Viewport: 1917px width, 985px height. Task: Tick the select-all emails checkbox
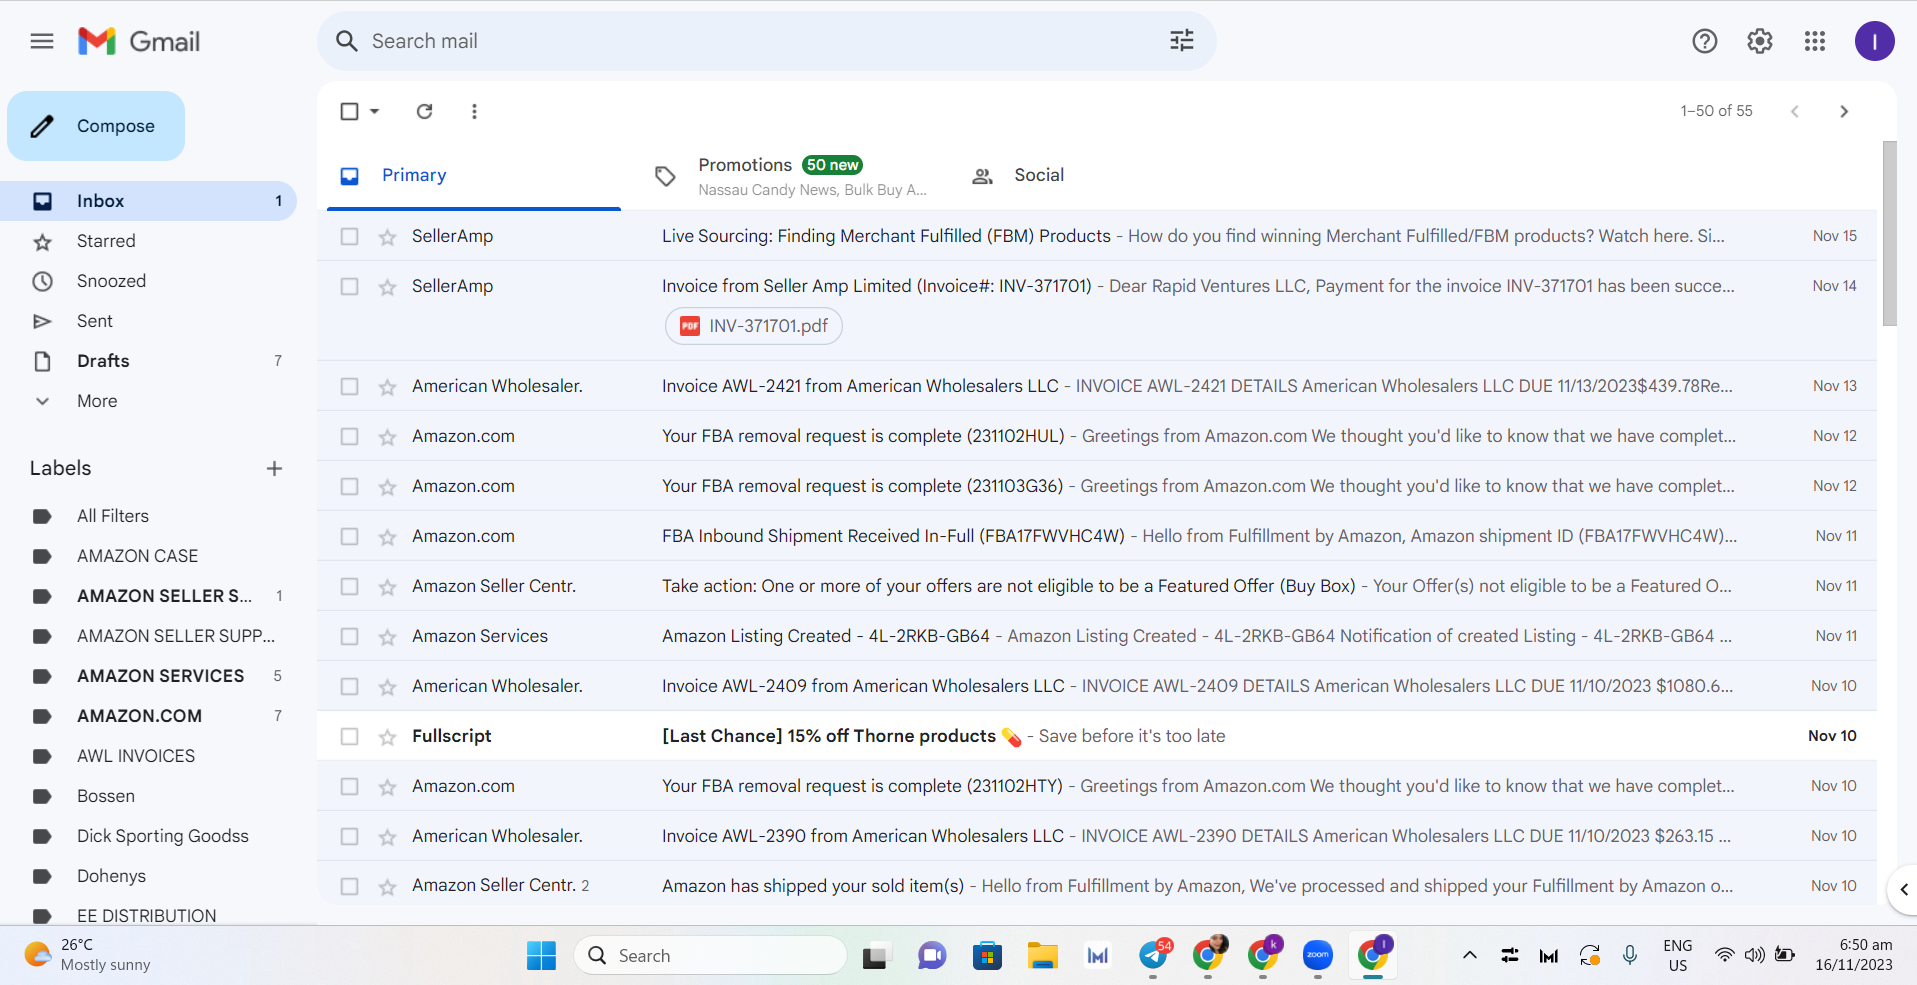pyautogui.click(x=349, y=111)
